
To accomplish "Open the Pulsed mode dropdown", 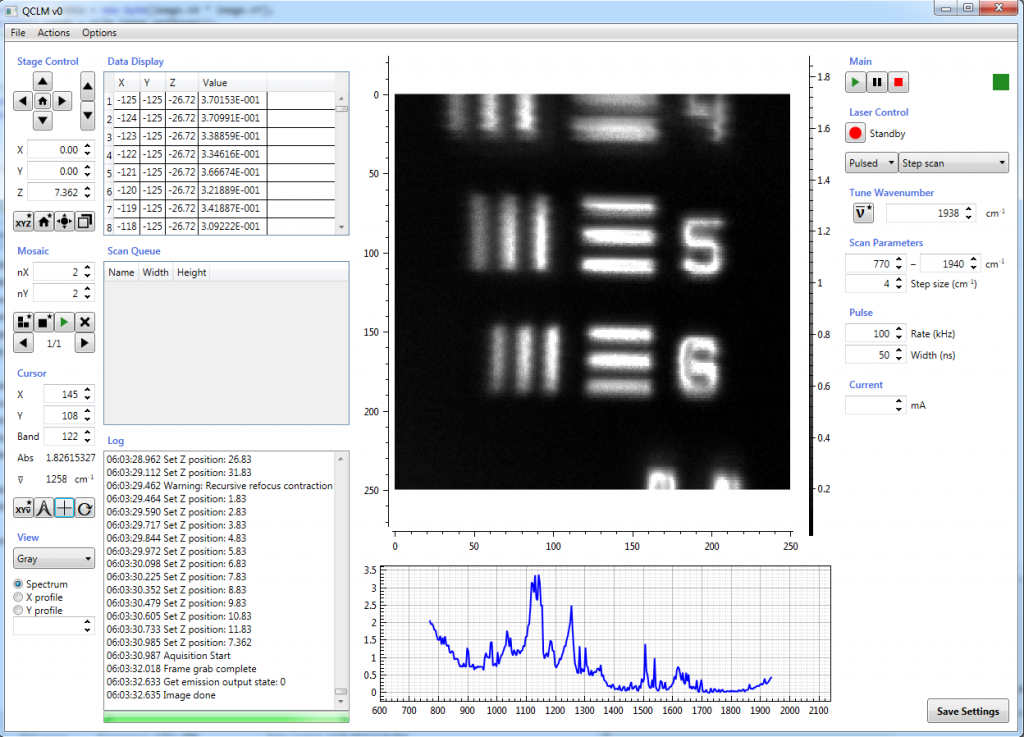I will (x=869, y=162).
